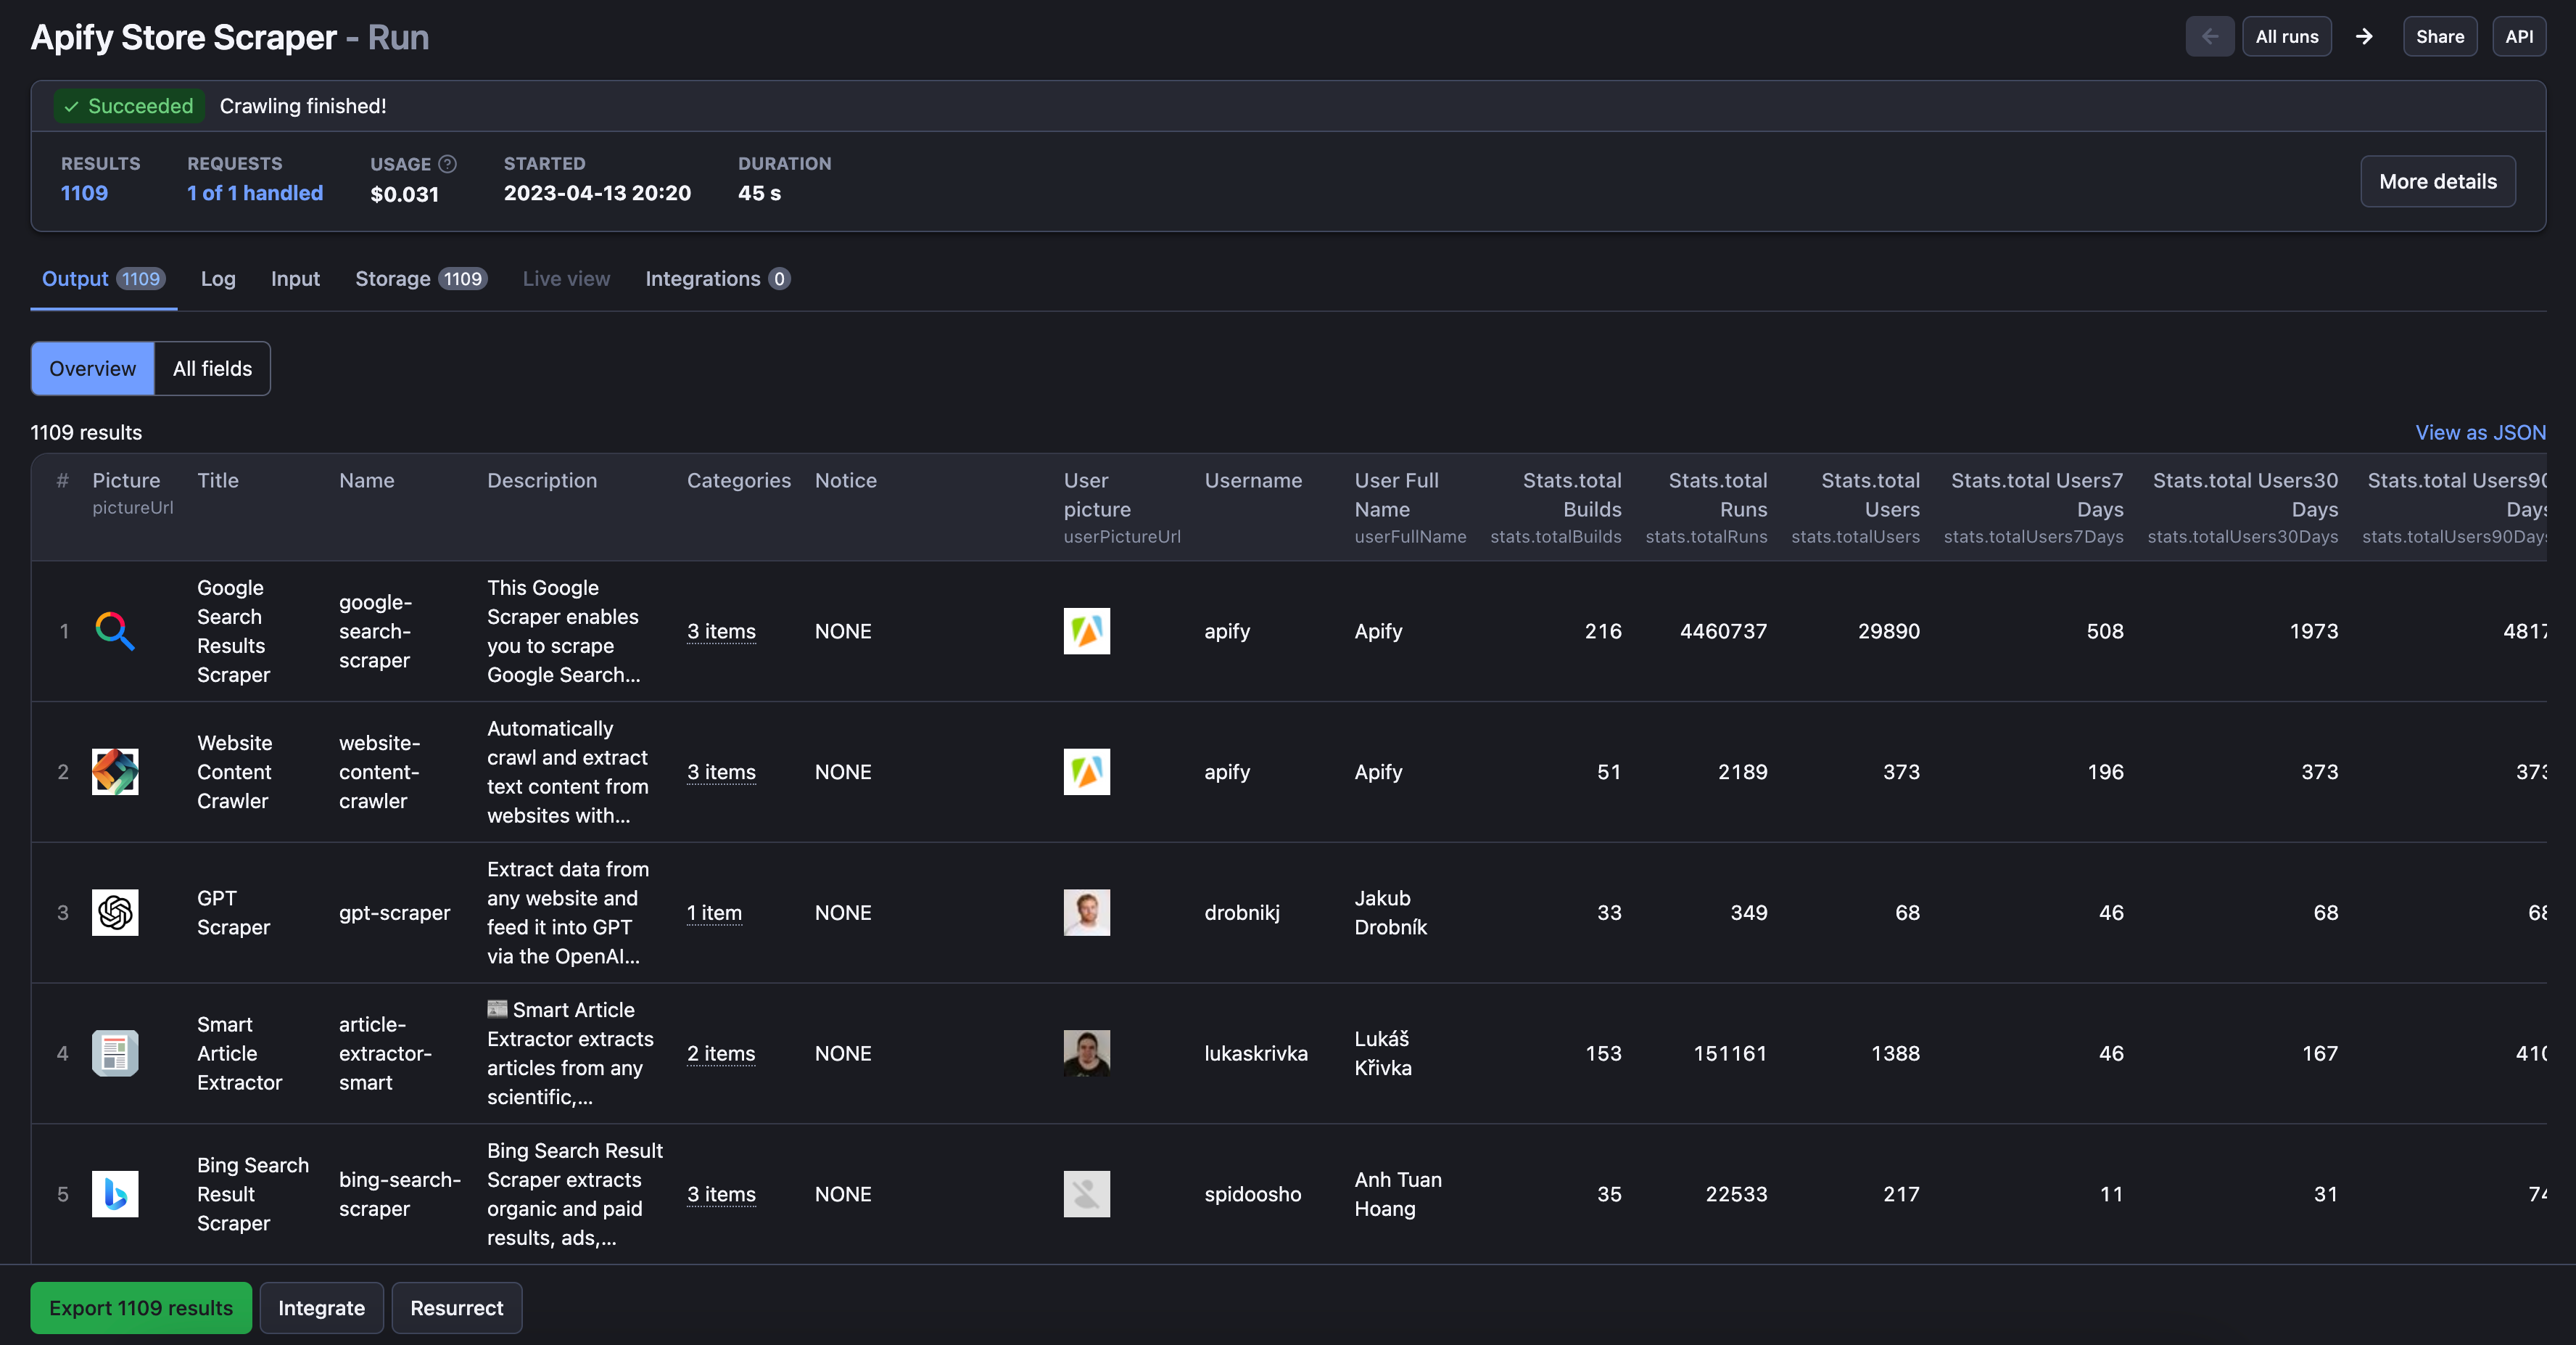Click Google Search Results Scraper title
The width and height of the screenshot is (2576, 1345).
coord(233,631)
